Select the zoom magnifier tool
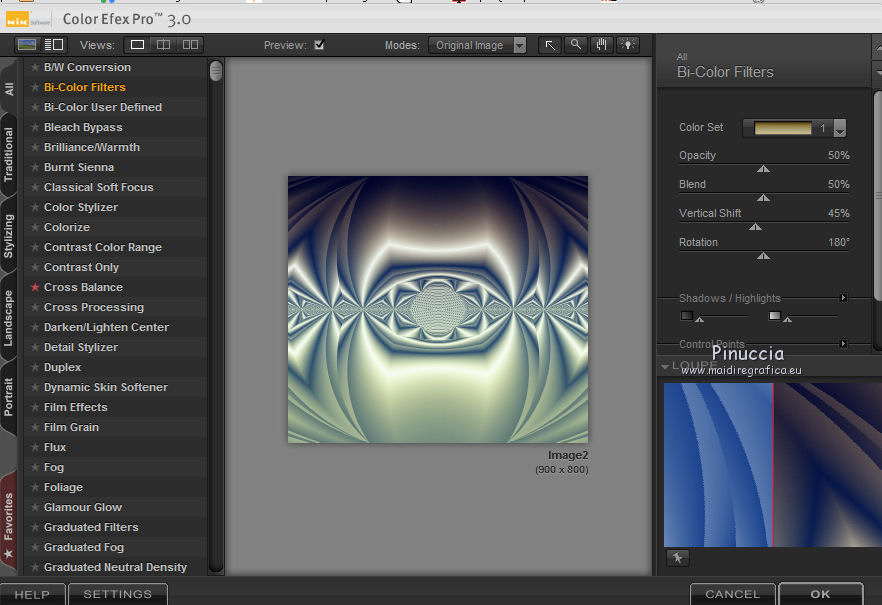Image resolution: width=882 pixels, height=605 pixels. pyautogui.click(x=575, y=45)
